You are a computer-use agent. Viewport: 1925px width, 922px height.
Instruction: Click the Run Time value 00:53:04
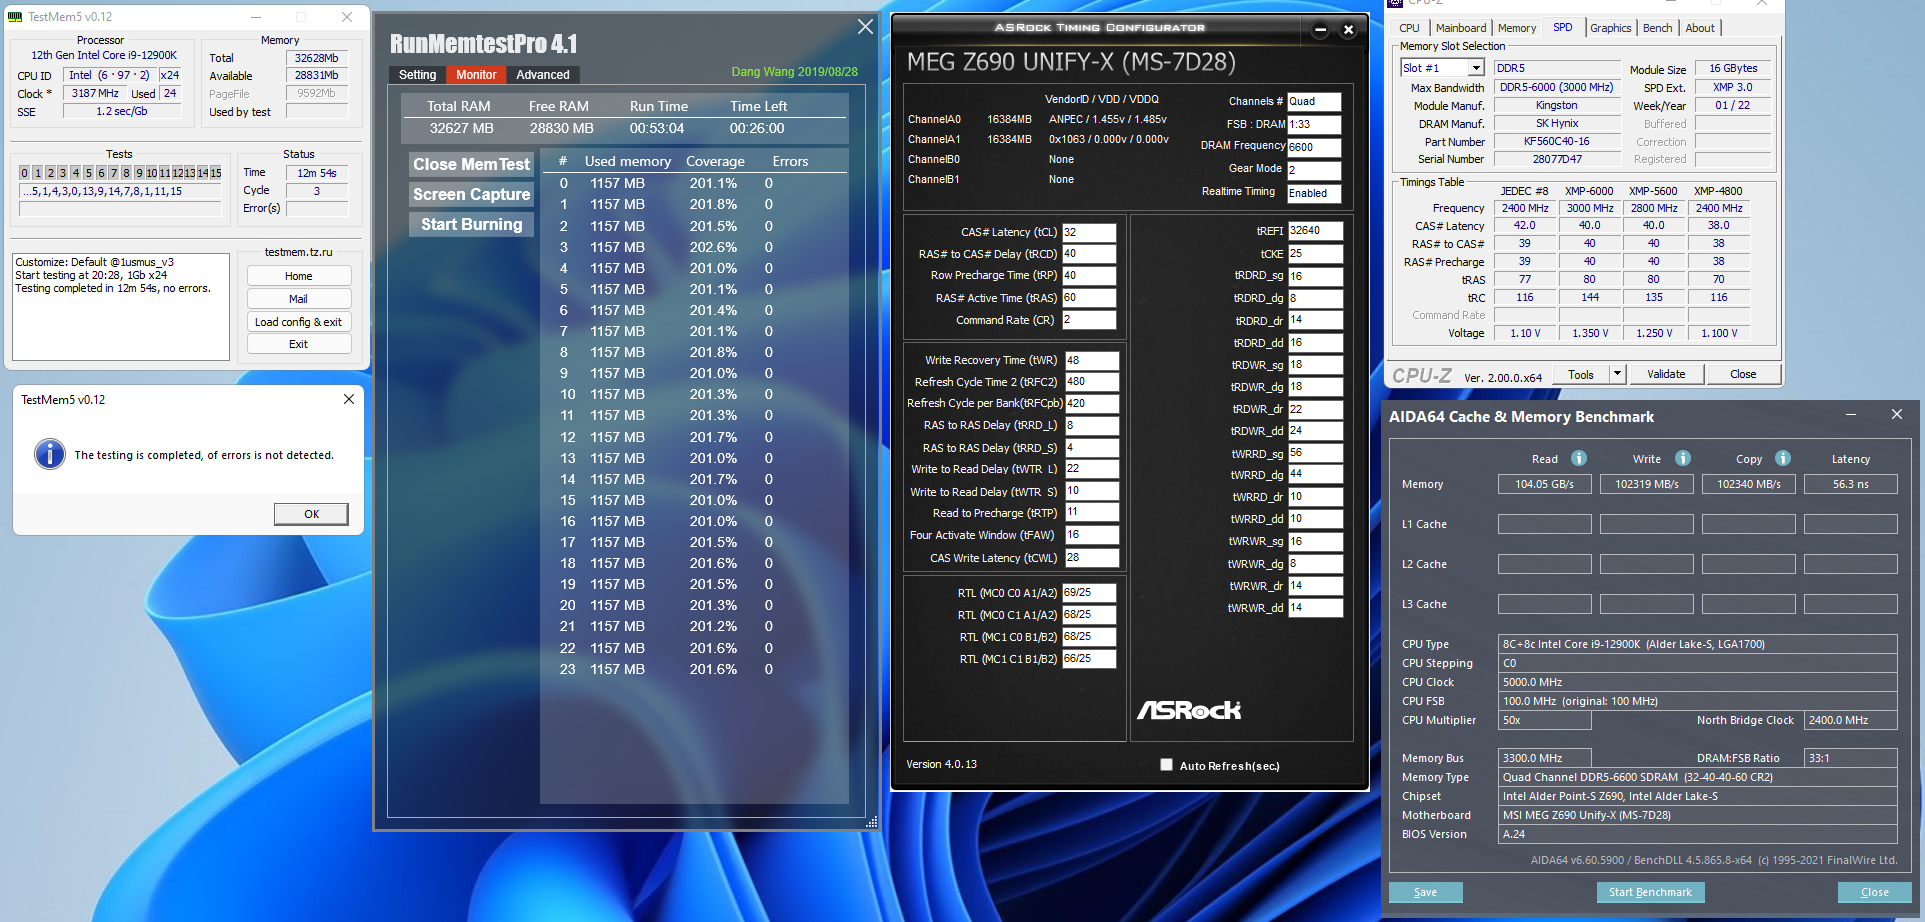(657, 128)
